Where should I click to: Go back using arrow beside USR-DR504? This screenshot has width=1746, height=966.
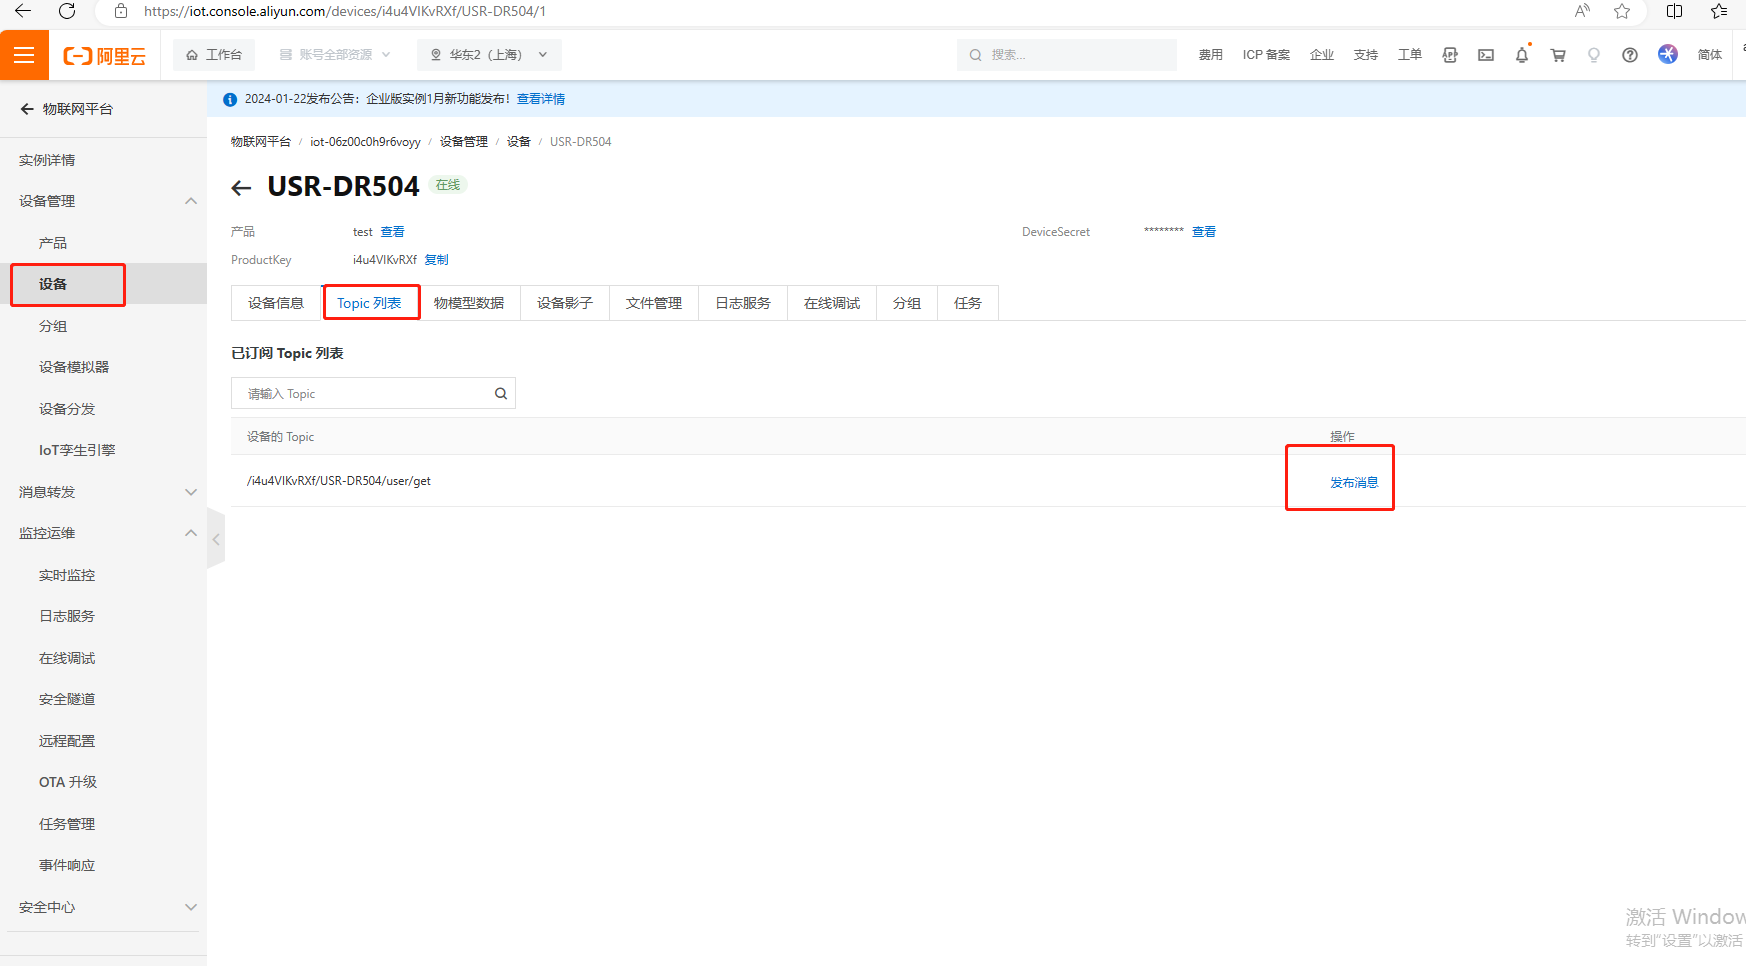coord(241,188)
